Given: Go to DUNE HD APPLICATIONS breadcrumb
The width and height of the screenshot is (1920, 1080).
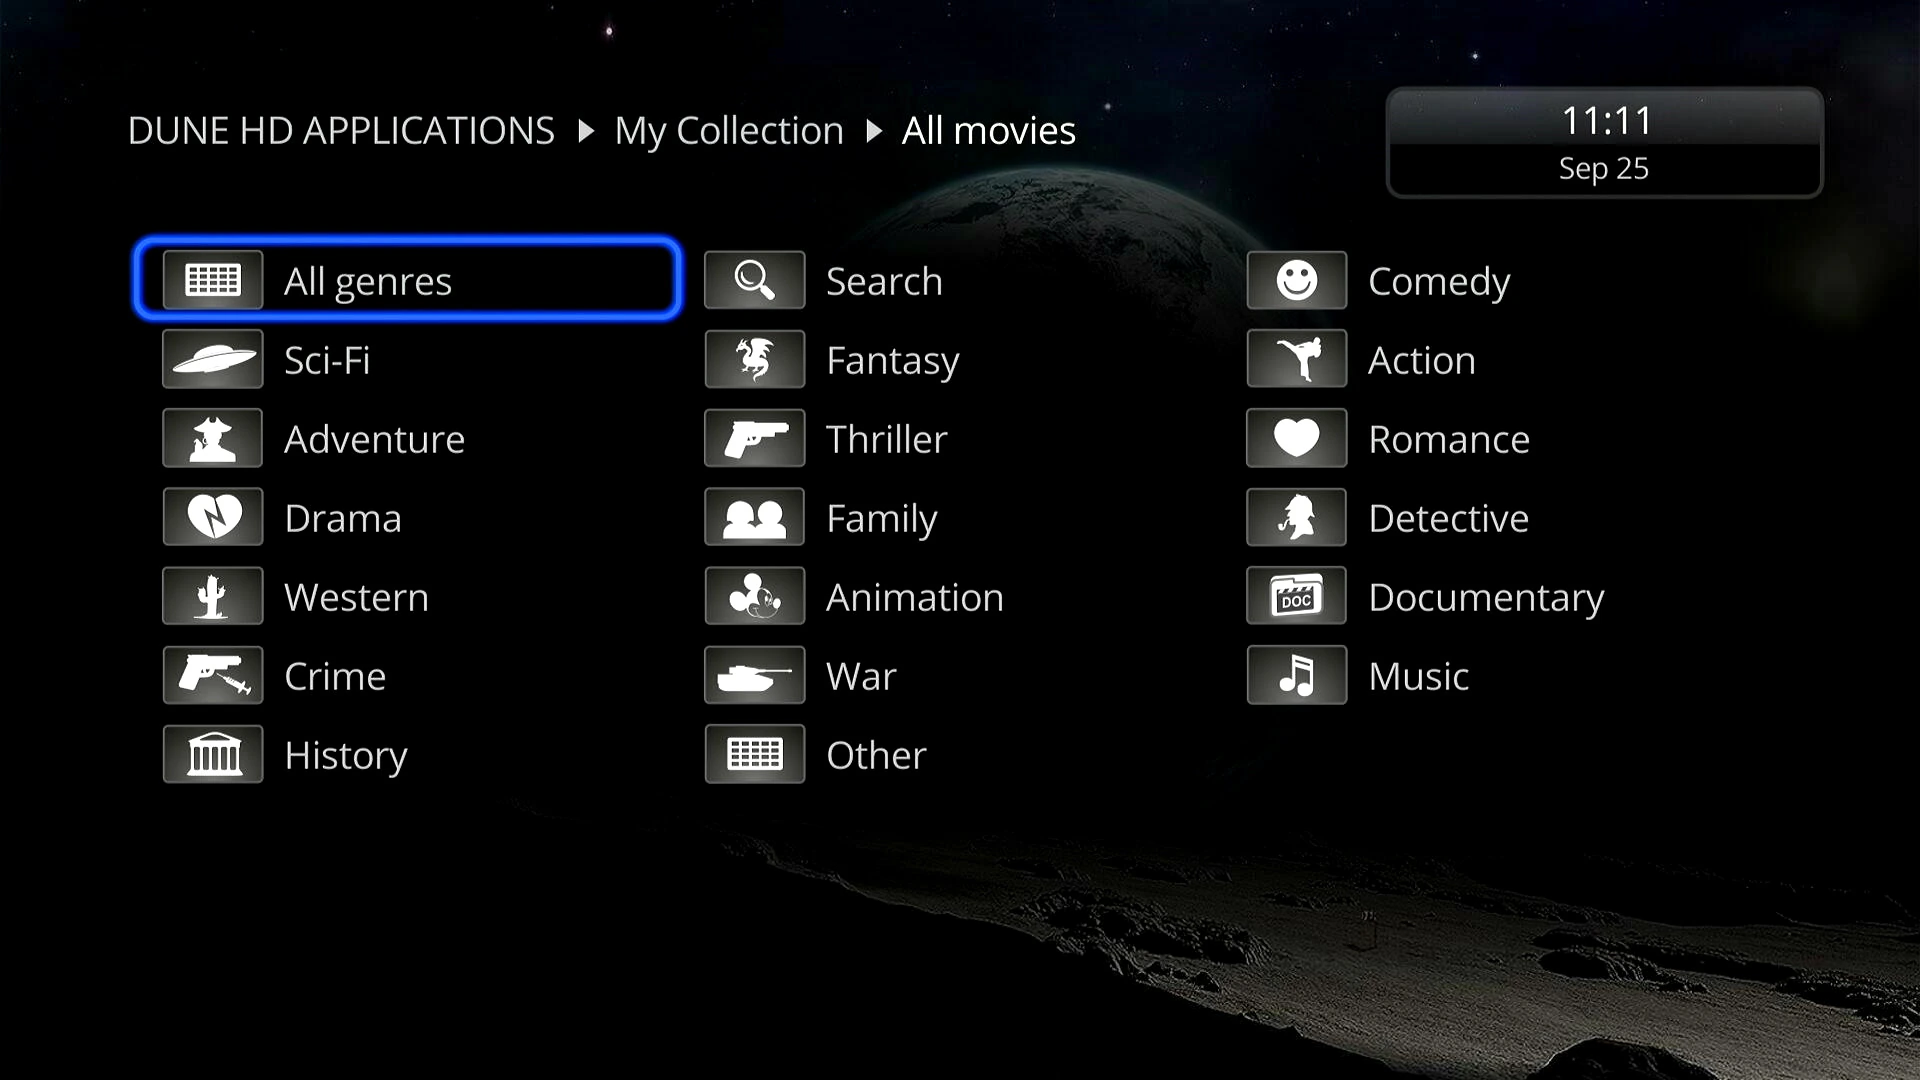Looking at the screenshot, I should tap(341, 131).
